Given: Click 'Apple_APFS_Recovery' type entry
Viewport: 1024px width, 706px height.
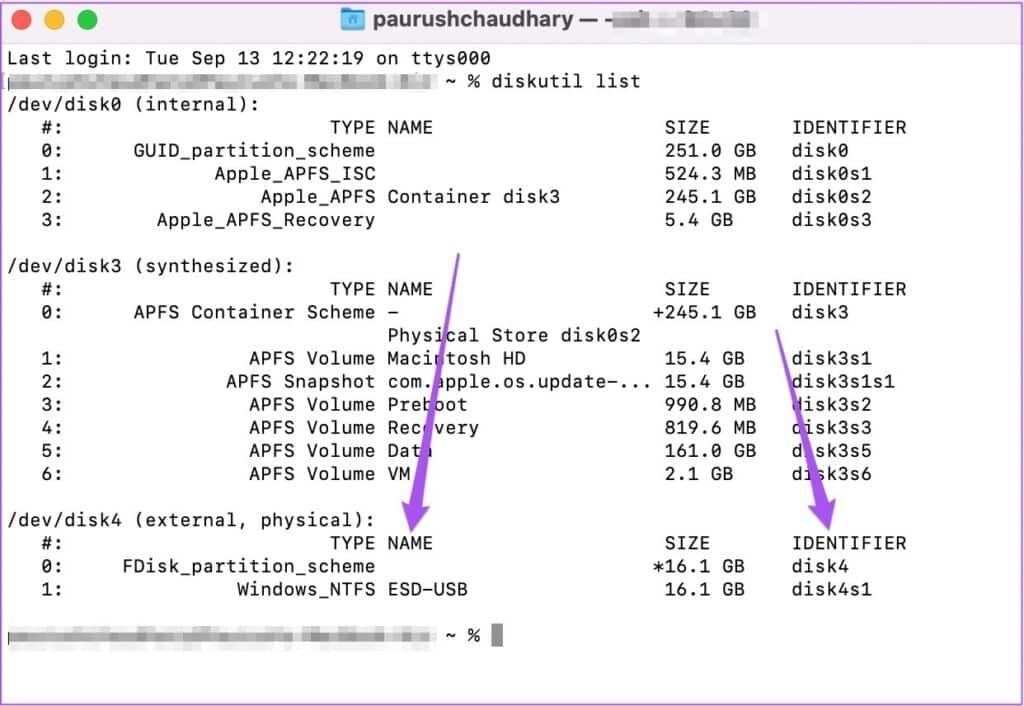Looking at the screenshot, I should point(266,220).
